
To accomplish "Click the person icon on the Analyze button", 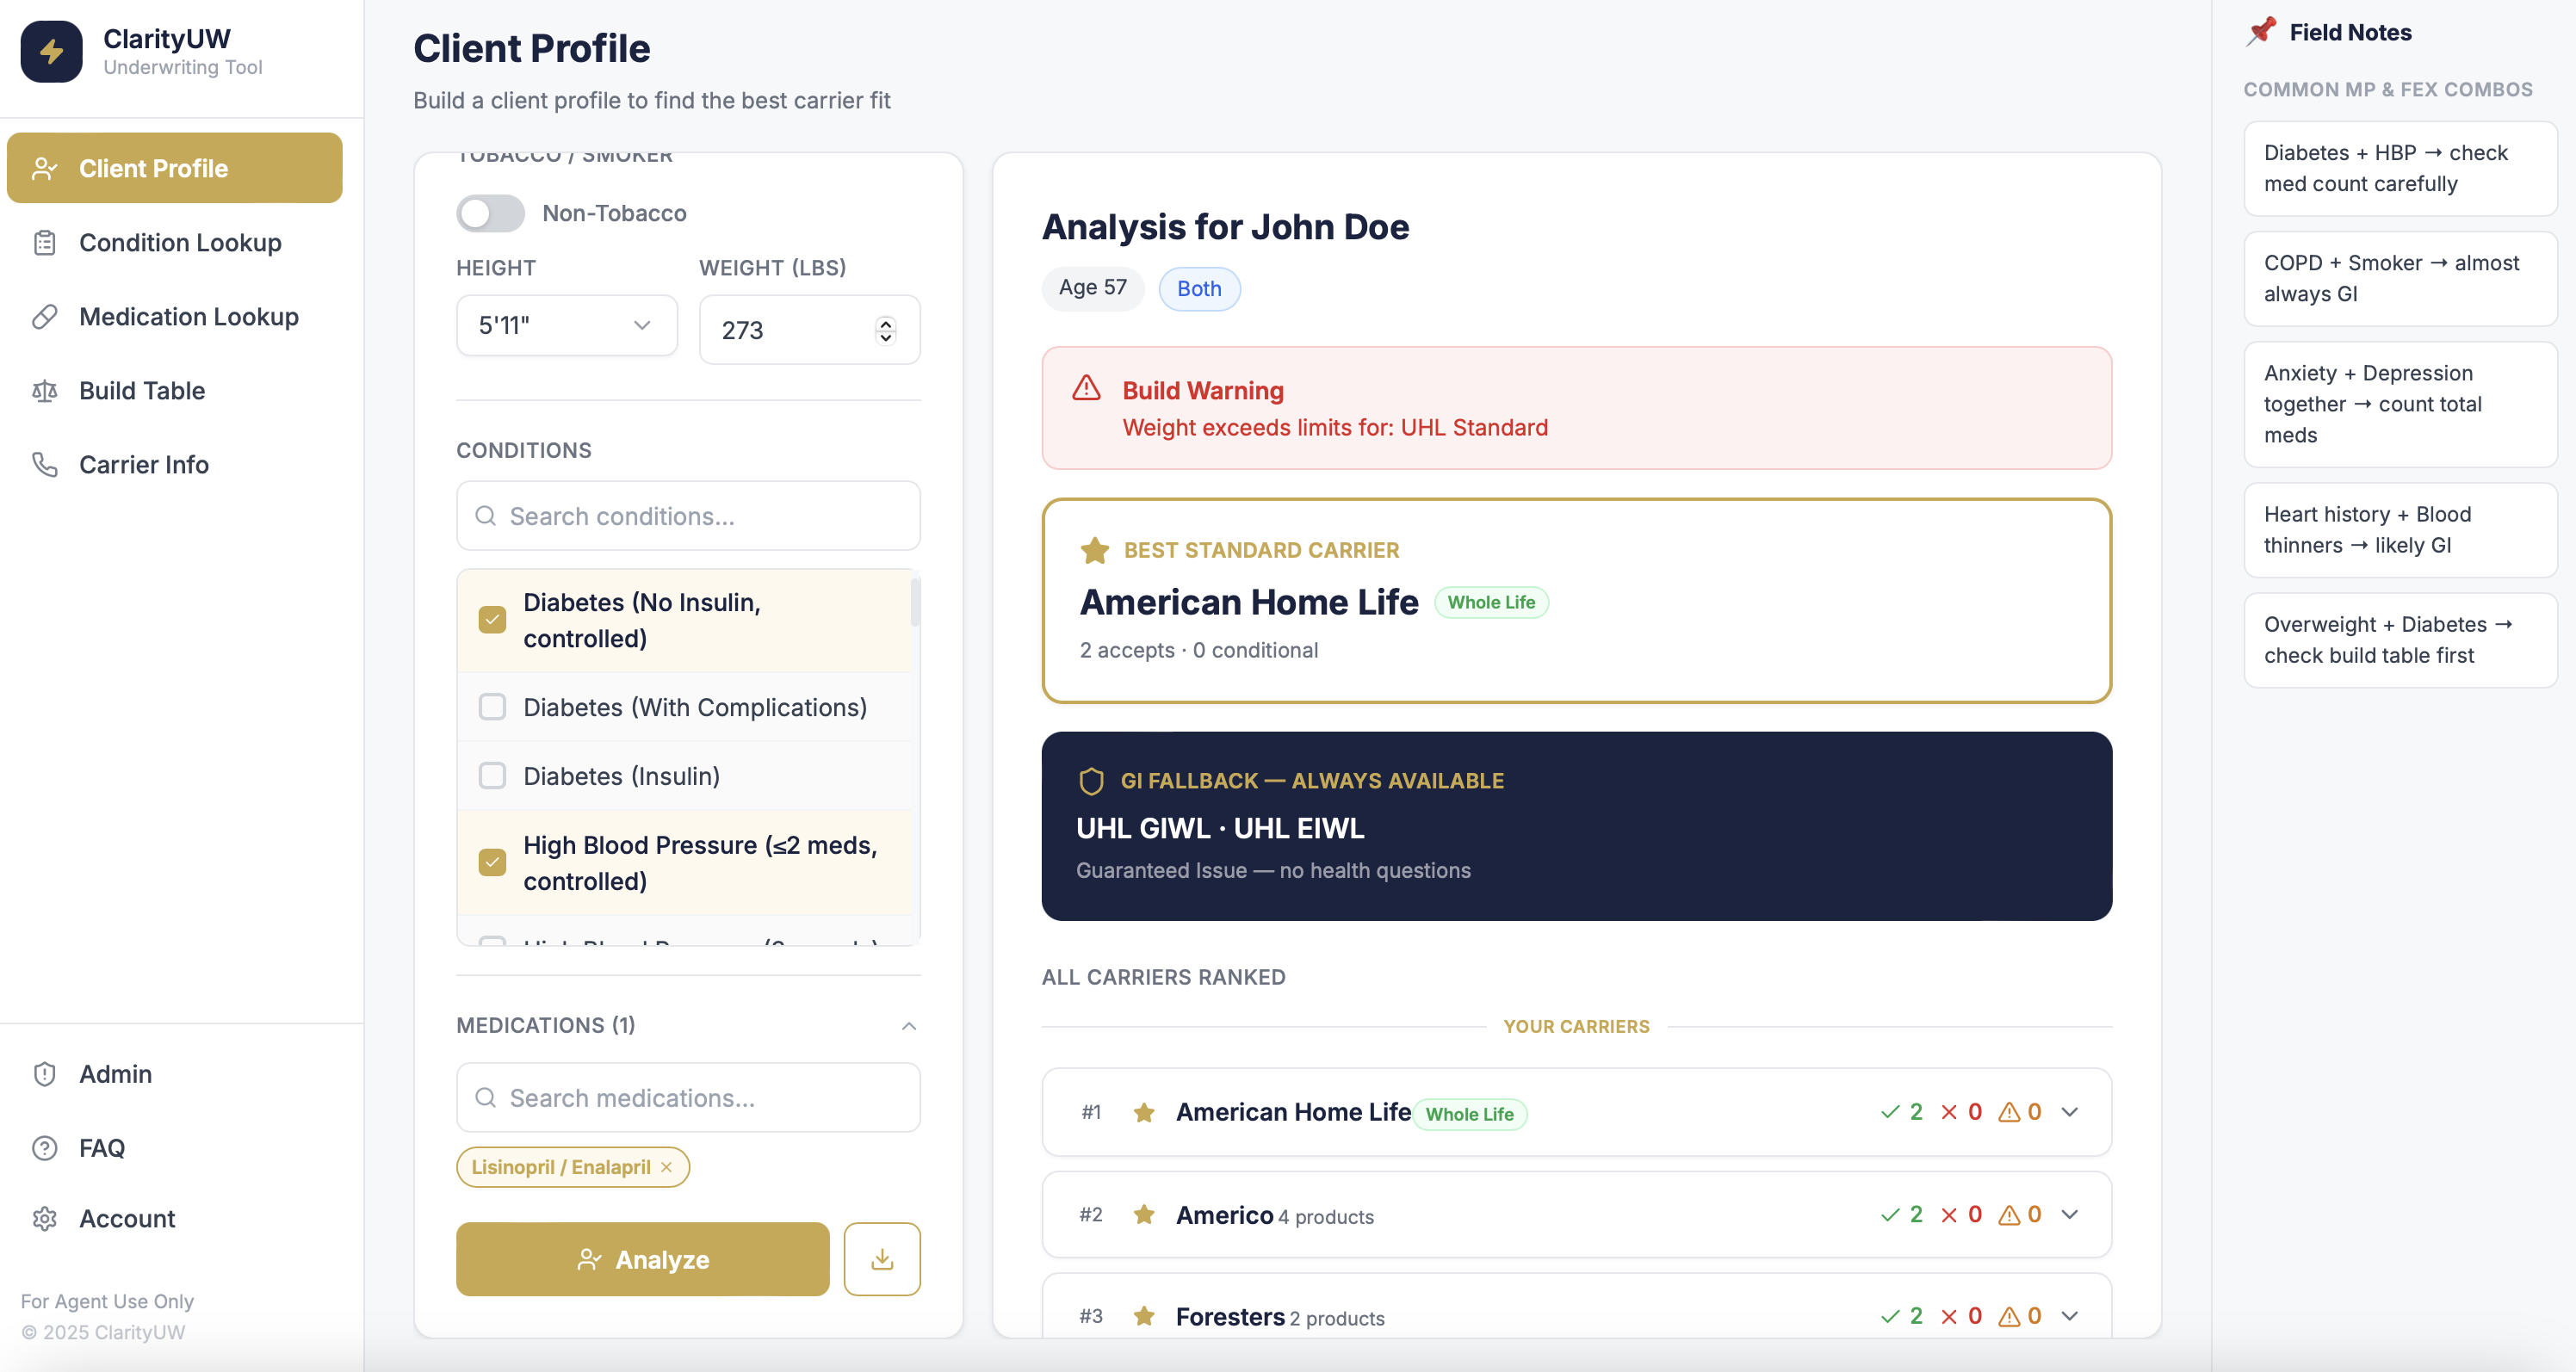I will click(589, 1260).
